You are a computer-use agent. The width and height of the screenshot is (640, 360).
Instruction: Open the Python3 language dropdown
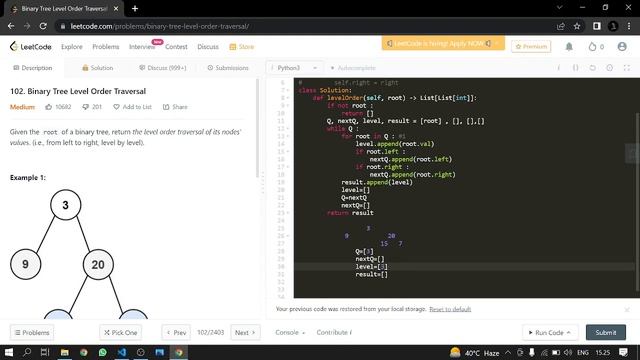[x=294, y=68]
